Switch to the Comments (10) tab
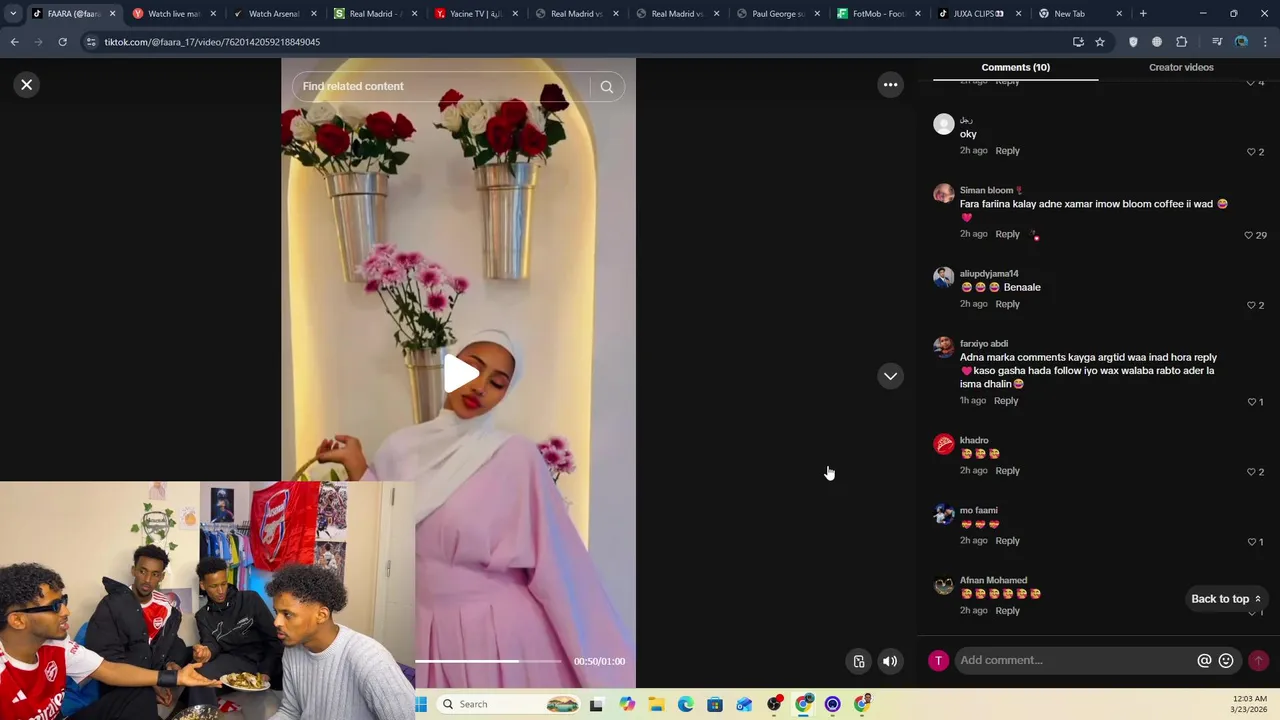Image resolution: width=1280 pixels, height=720 pixels. [x=1015, y=67]
